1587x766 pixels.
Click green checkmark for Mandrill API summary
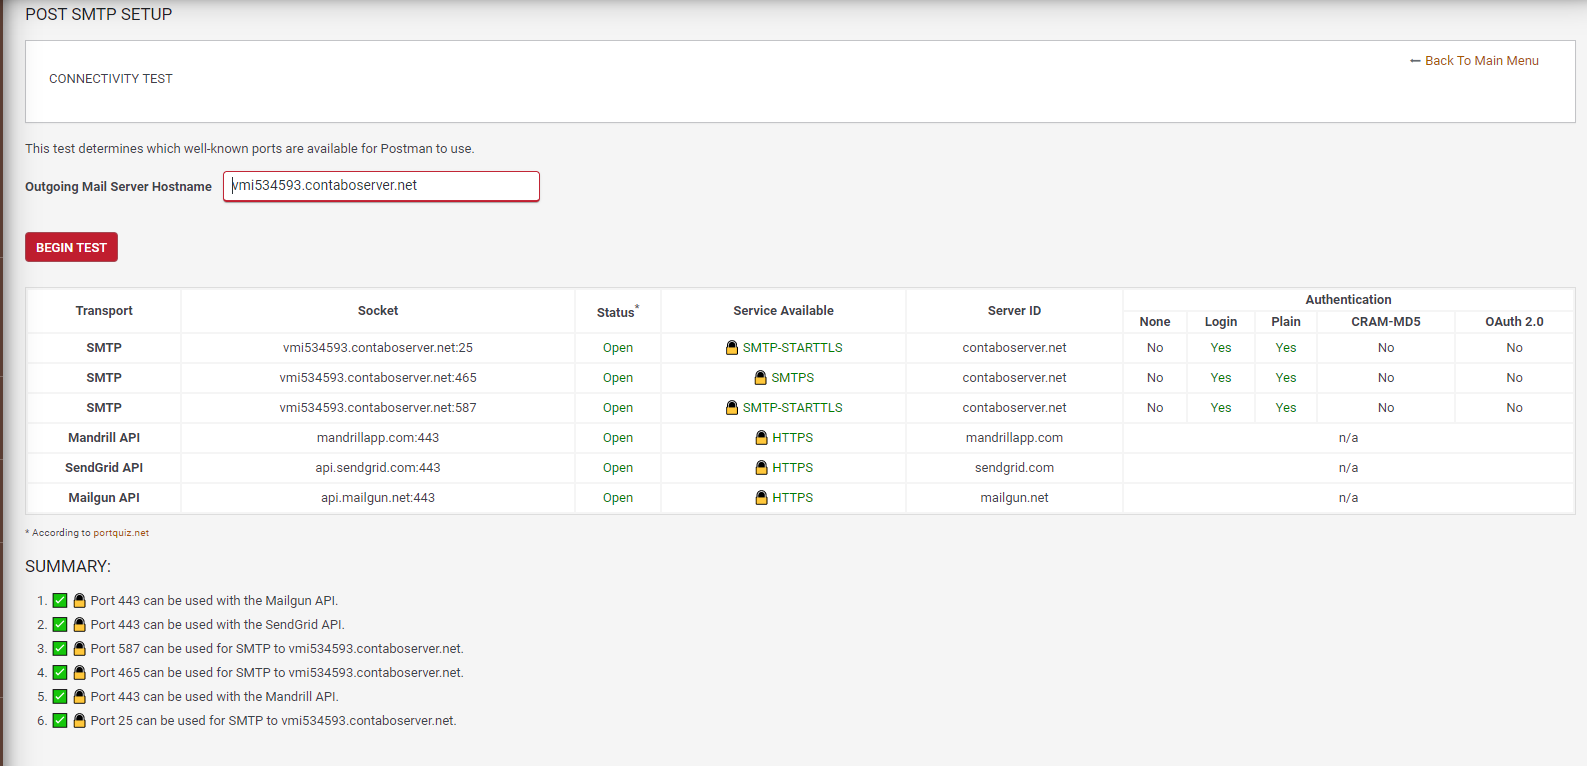[x=60, y=697]
